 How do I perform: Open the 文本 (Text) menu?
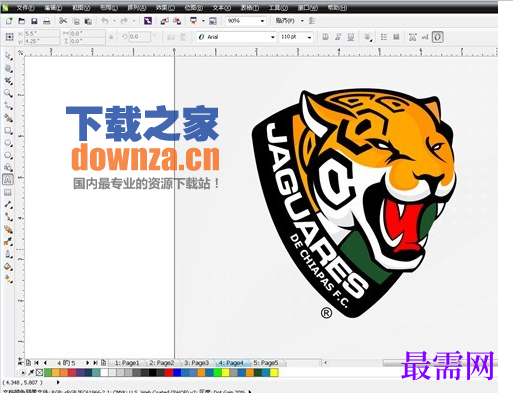point(222,7)
